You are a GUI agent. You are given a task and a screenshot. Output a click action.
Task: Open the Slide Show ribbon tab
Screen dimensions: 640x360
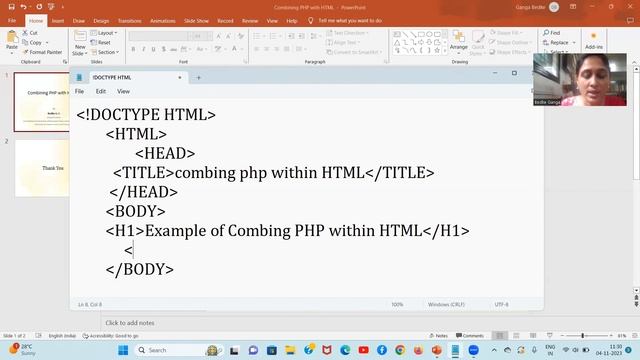(196, 20)
